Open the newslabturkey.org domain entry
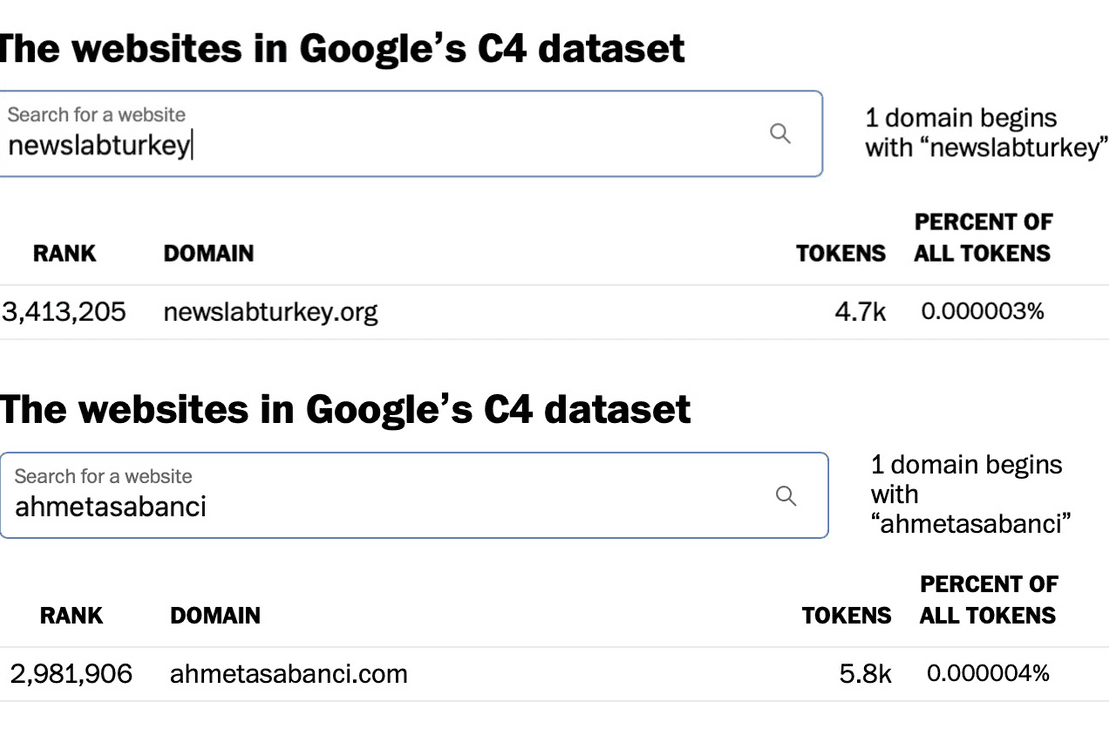 [x=271, y=312]
